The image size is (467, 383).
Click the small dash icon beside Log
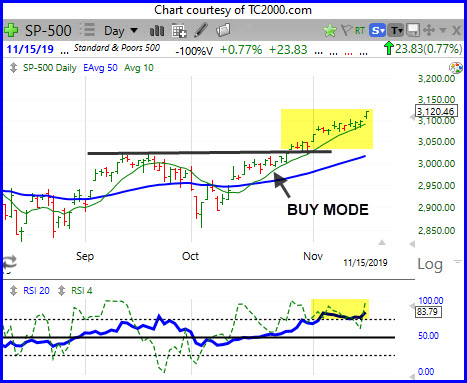point(458,262)
